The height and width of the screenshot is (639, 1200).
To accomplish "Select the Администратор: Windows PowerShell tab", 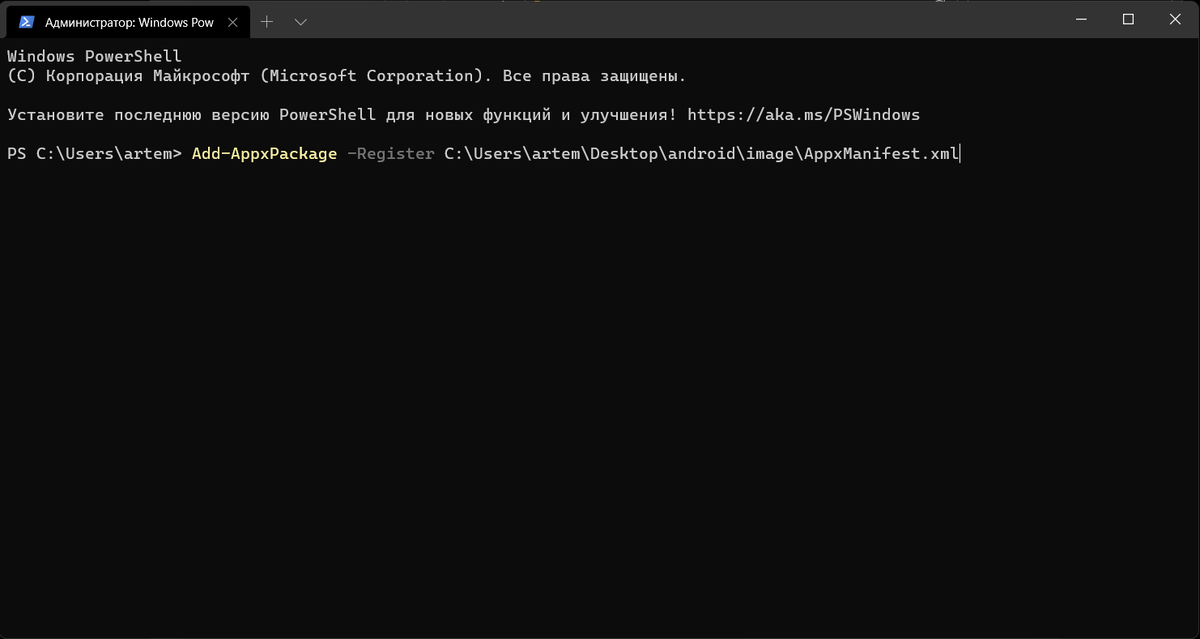I will point(130,21).
